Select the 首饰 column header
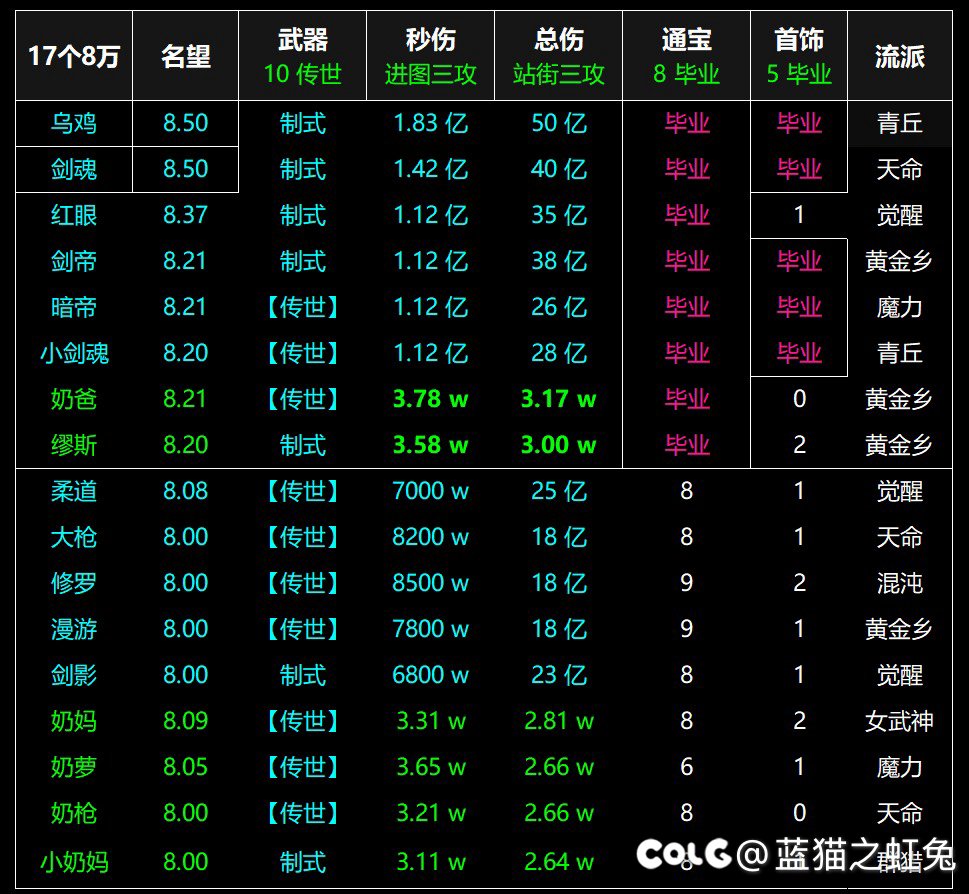 [799, 41]
